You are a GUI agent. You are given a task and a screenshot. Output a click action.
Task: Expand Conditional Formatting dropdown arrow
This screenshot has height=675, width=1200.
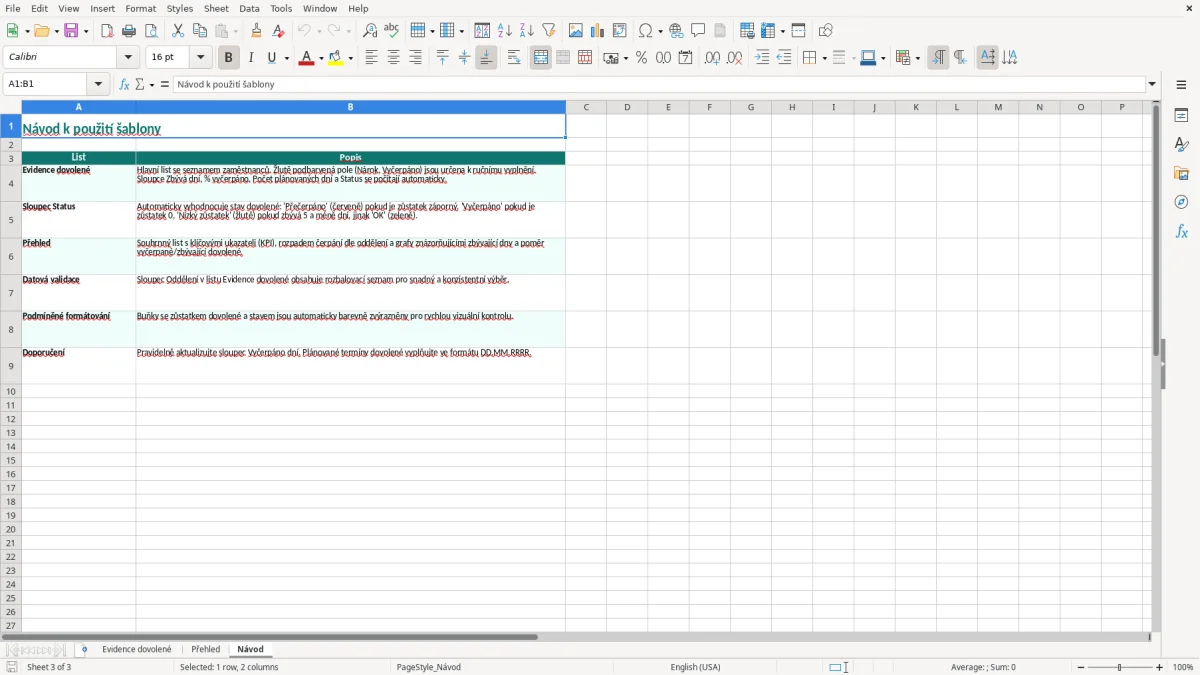917,58
